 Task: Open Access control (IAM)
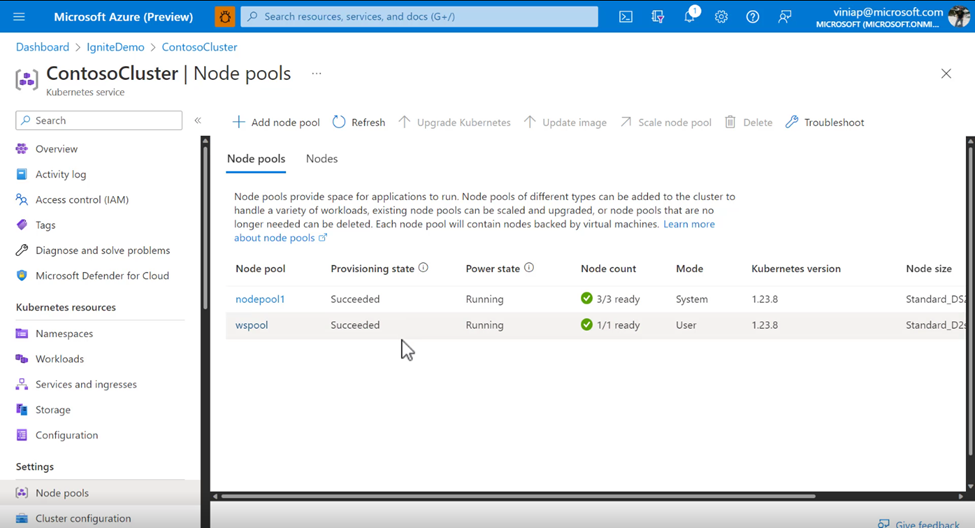tap(81, 200)
